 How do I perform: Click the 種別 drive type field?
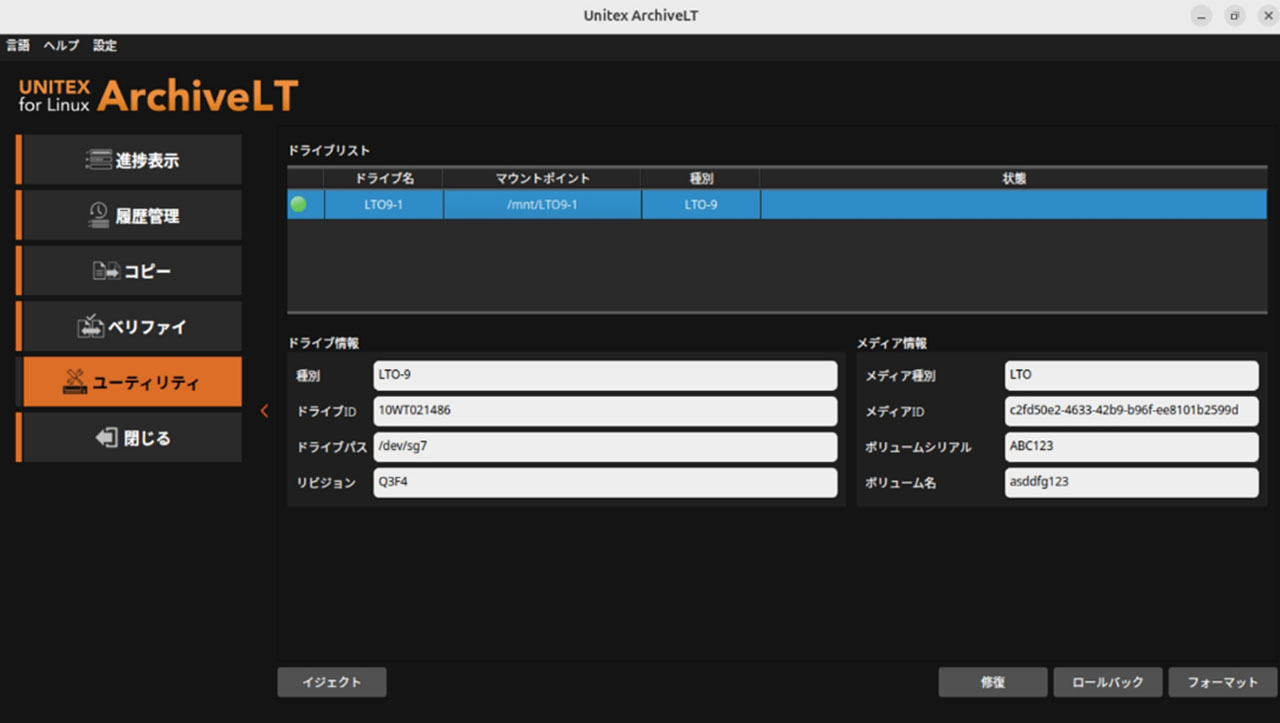coord(605,375)
